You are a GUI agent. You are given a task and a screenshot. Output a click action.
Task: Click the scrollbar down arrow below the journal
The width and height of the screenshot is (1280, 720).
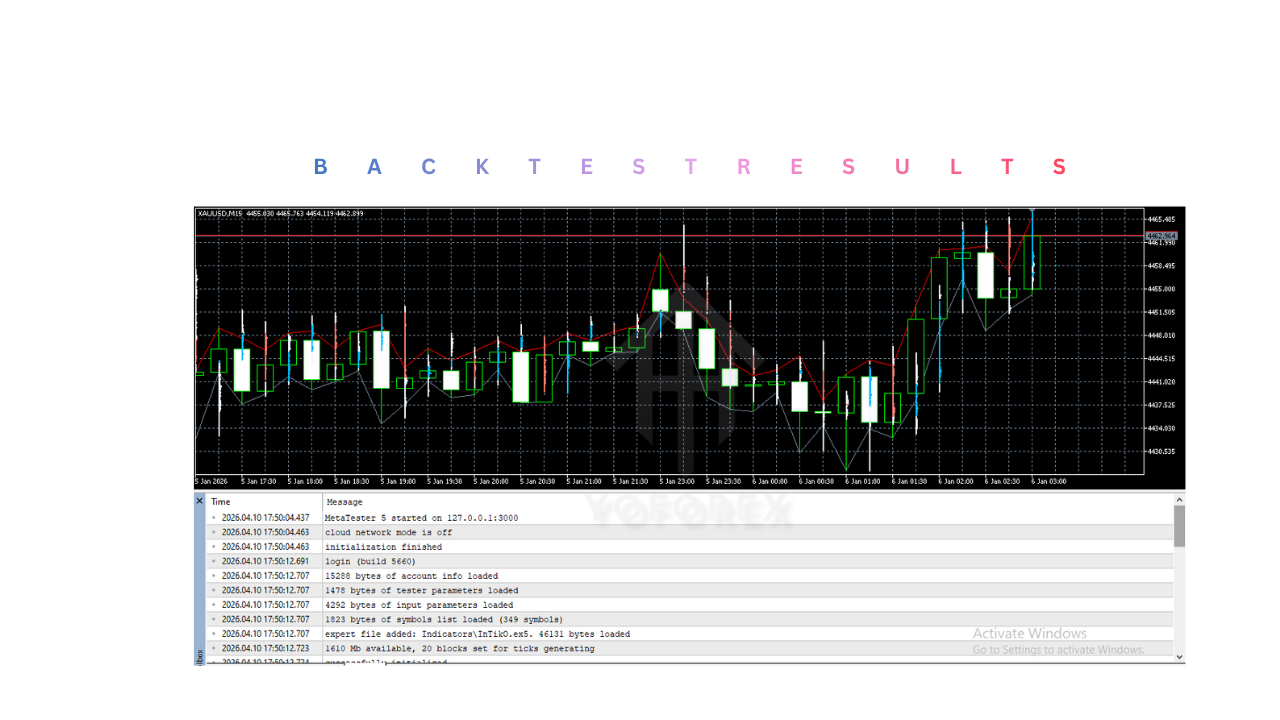click(x=1178, y=655)
